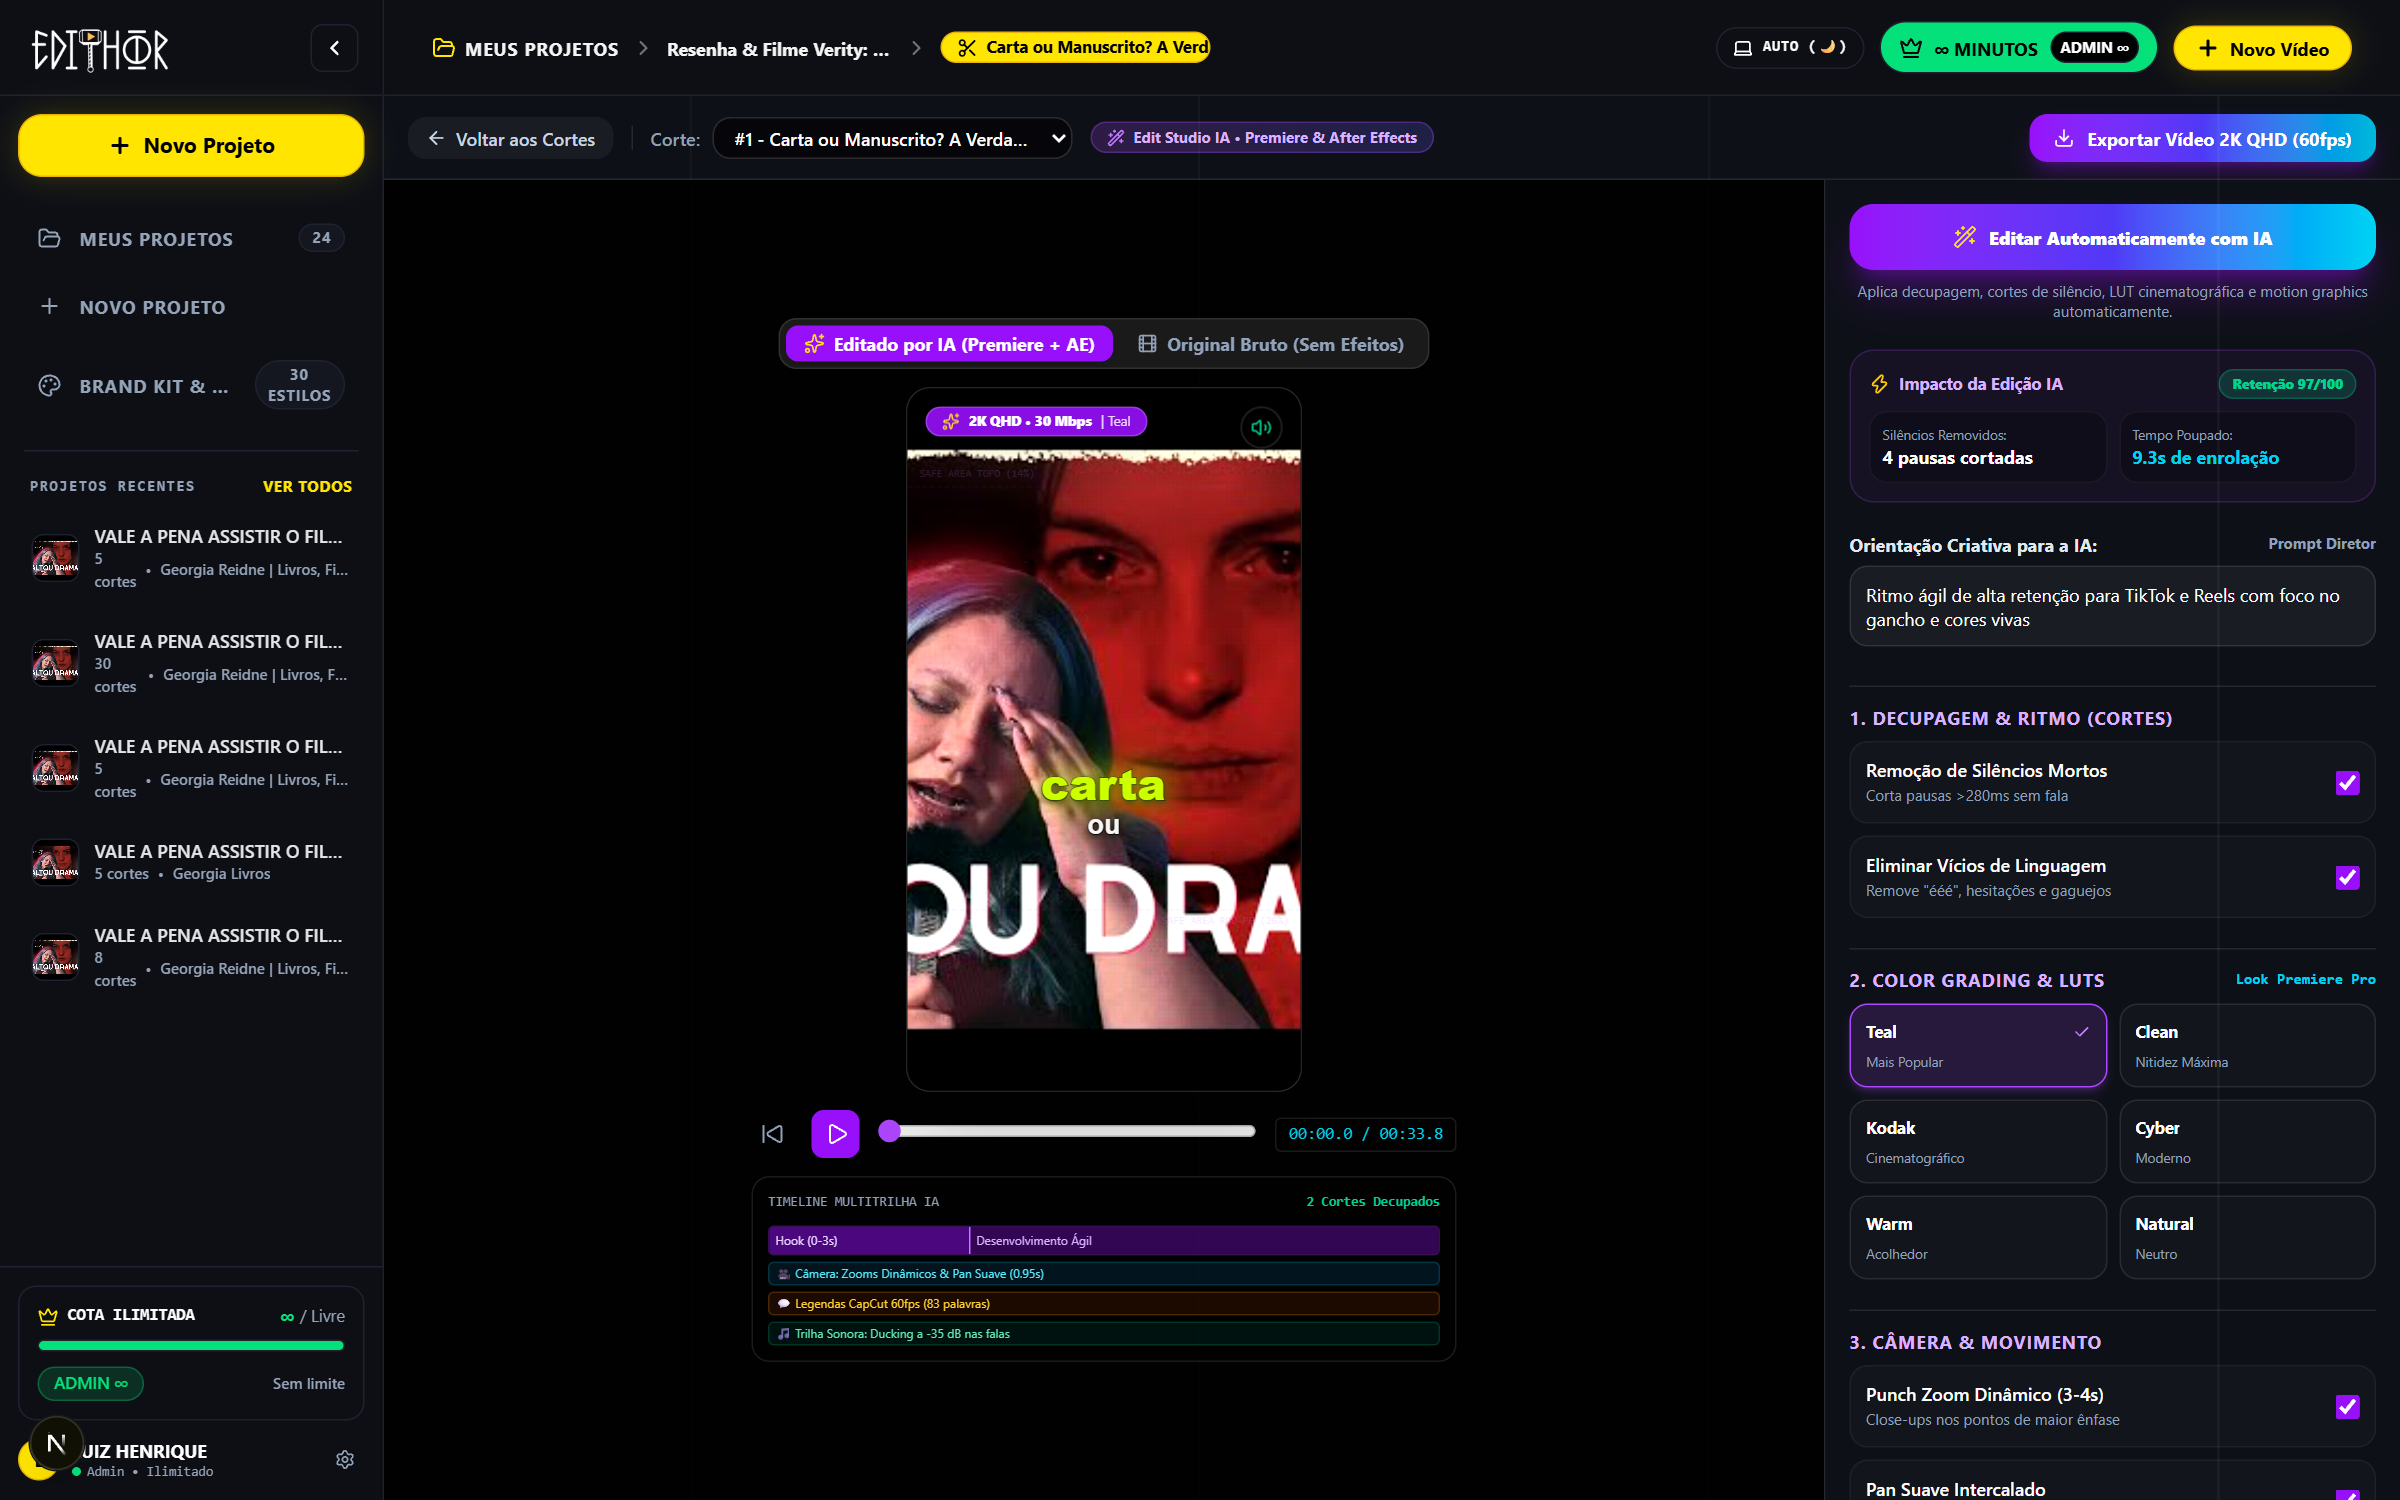Click the MINUTOS ADMIN plan button
2400x1500 pixels.
[2018, 48]
